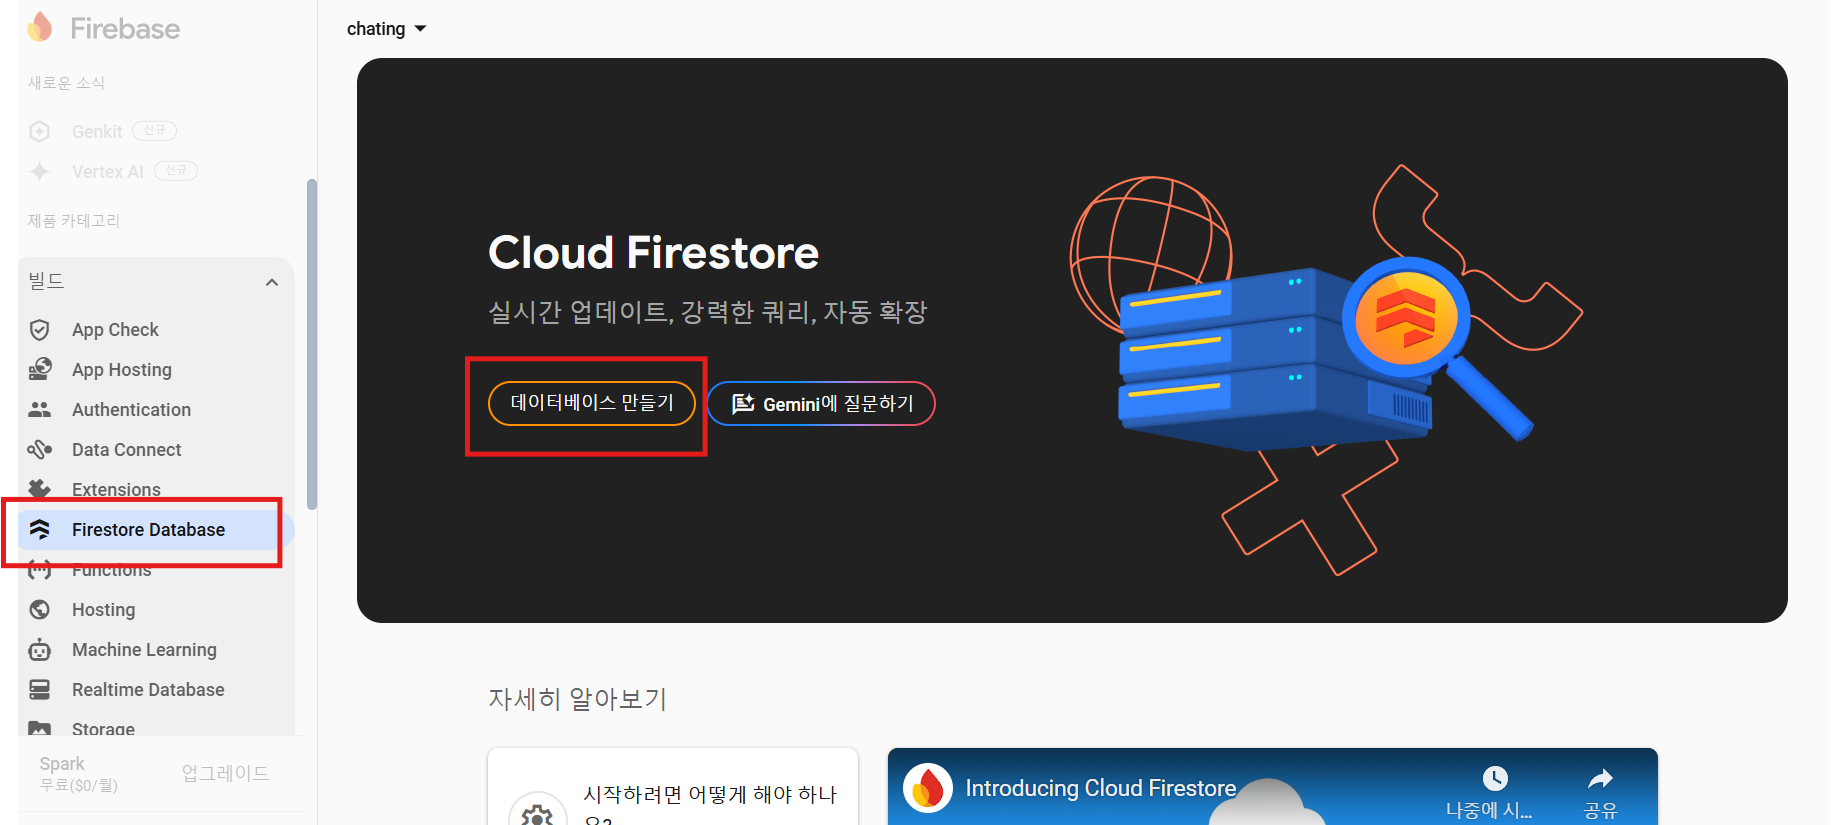Open Genkit link in sidebar
Image resolution: width=1831 pixels, height=825 pixels.
(97, 132)
